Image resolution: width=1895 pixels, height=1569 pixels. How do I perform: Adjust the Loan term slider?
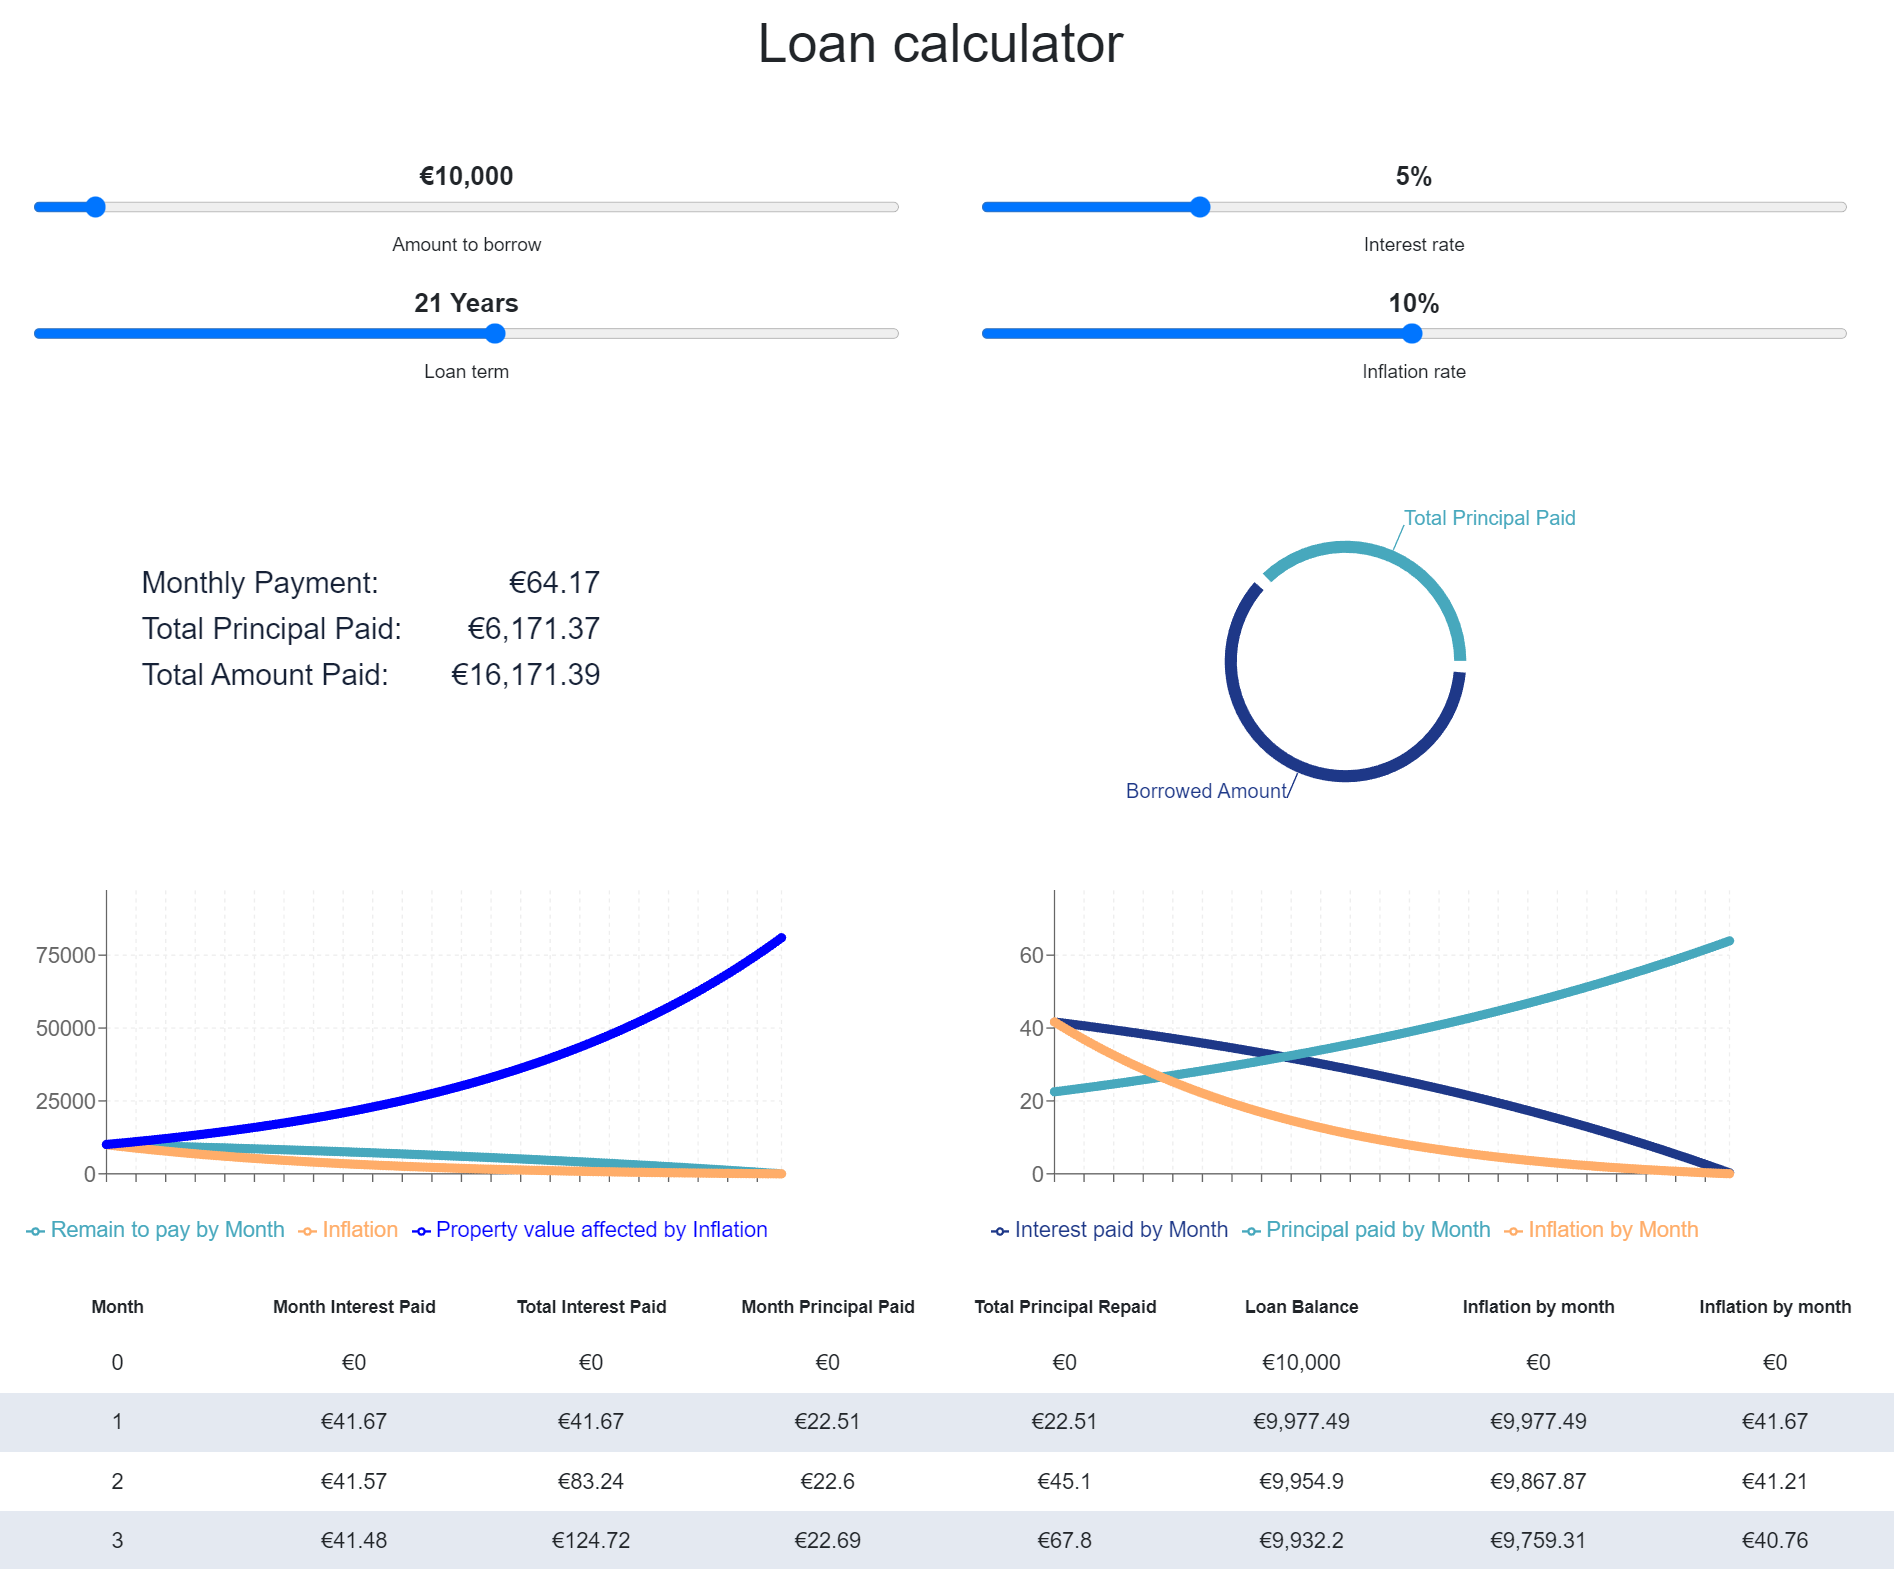click(x=497, y=334)
